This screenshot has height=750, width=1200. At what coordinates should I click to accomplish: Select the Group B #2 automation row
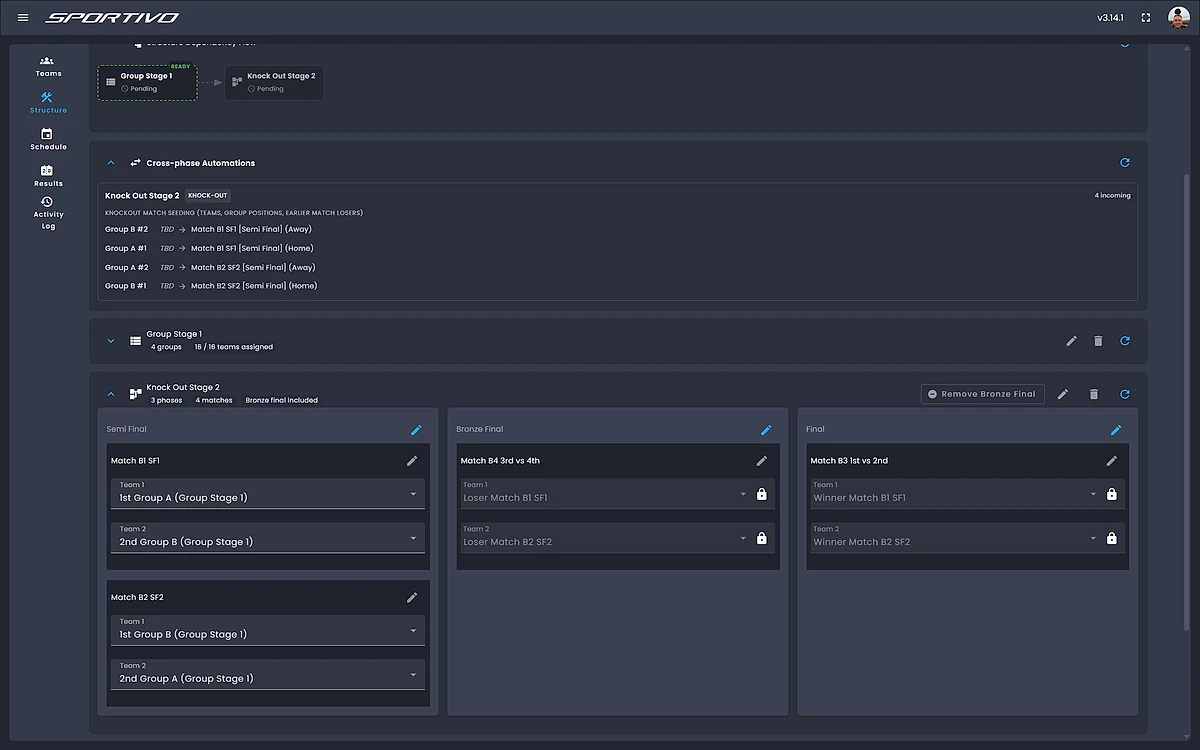pos(210,230)
